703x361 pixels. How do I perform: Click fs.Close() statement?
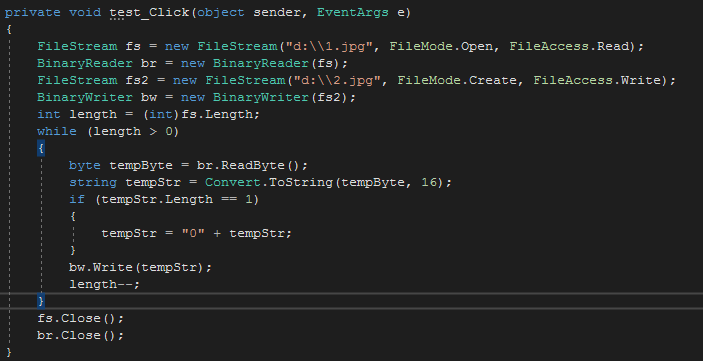80,318
